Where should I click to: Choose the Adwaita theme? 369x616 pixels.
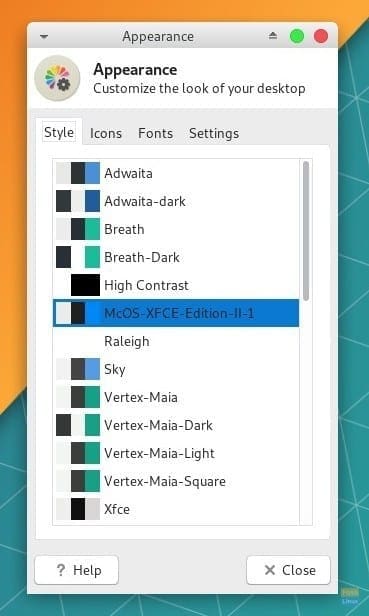pos(176,173)
